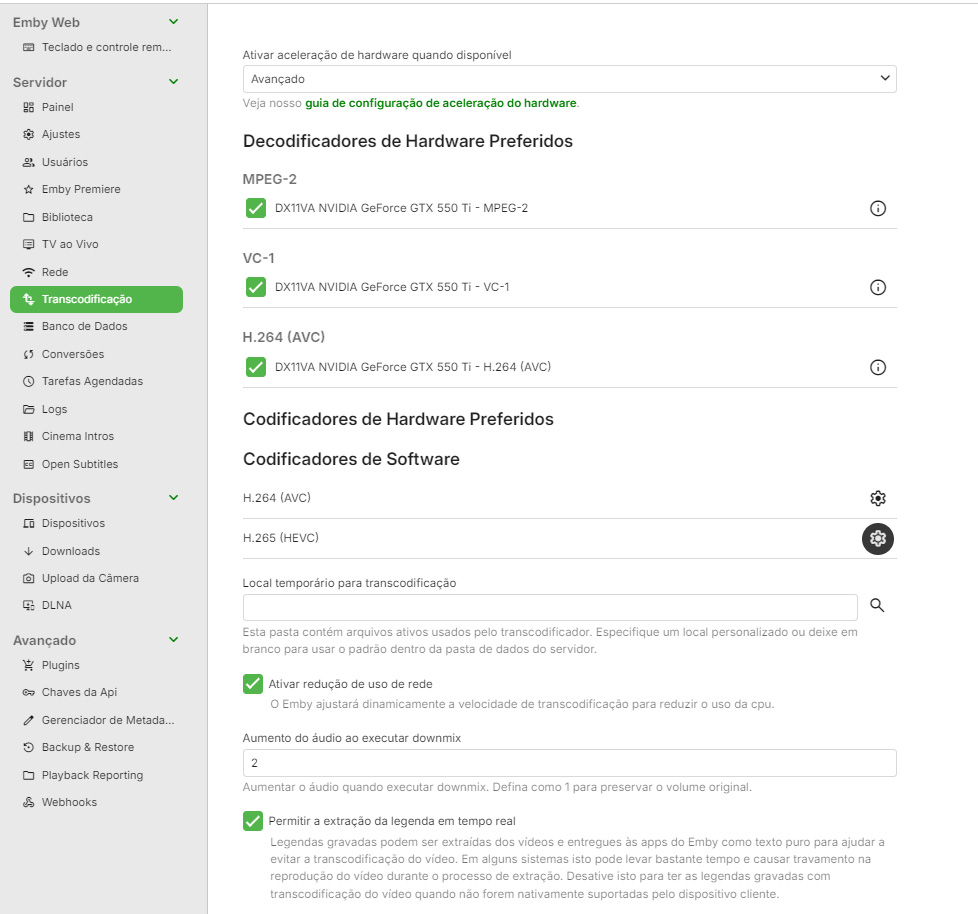Disable 'Permitir a extração da legenda' checkbox

click(x=253, y=821)
